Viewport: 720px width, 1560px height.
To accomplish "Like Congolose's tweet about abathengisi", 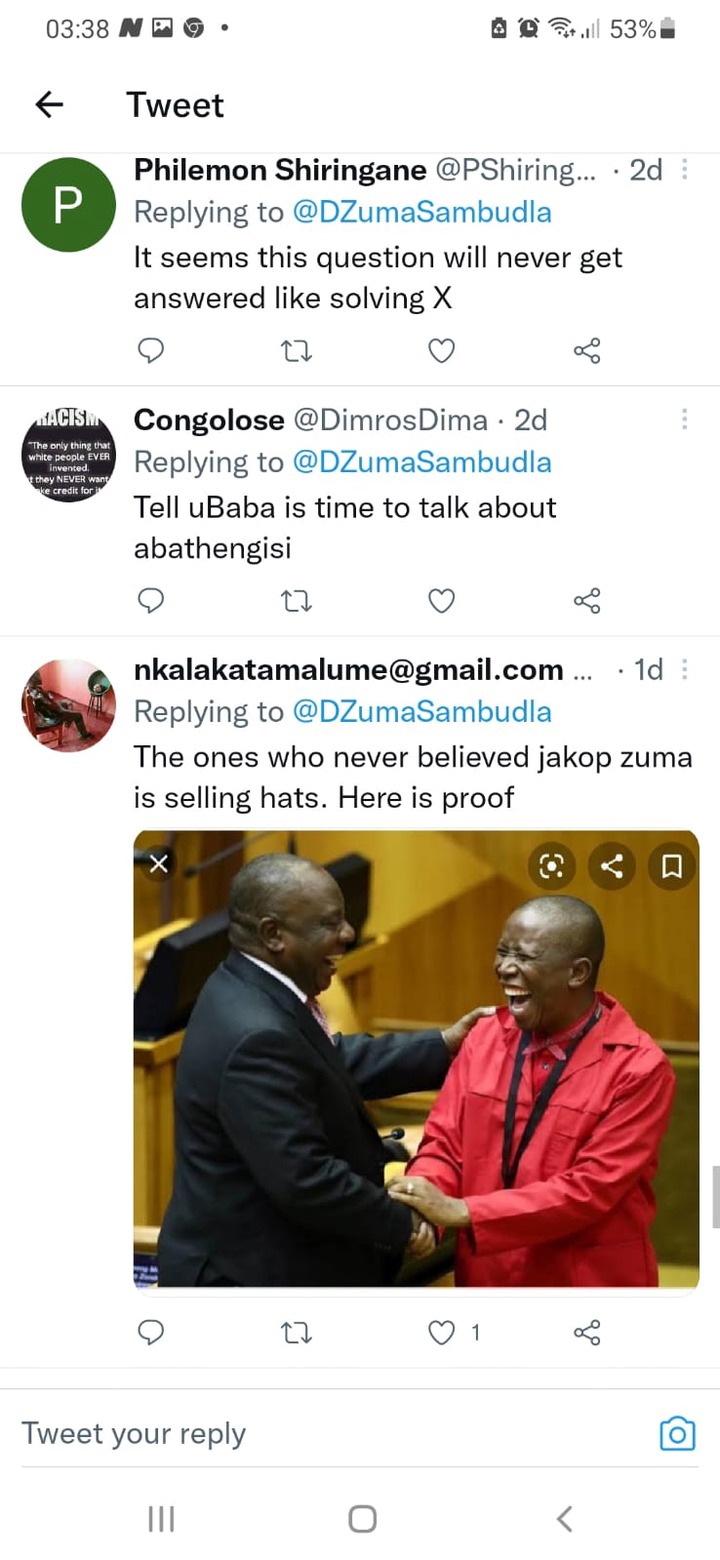I will (x=441, y=600).
